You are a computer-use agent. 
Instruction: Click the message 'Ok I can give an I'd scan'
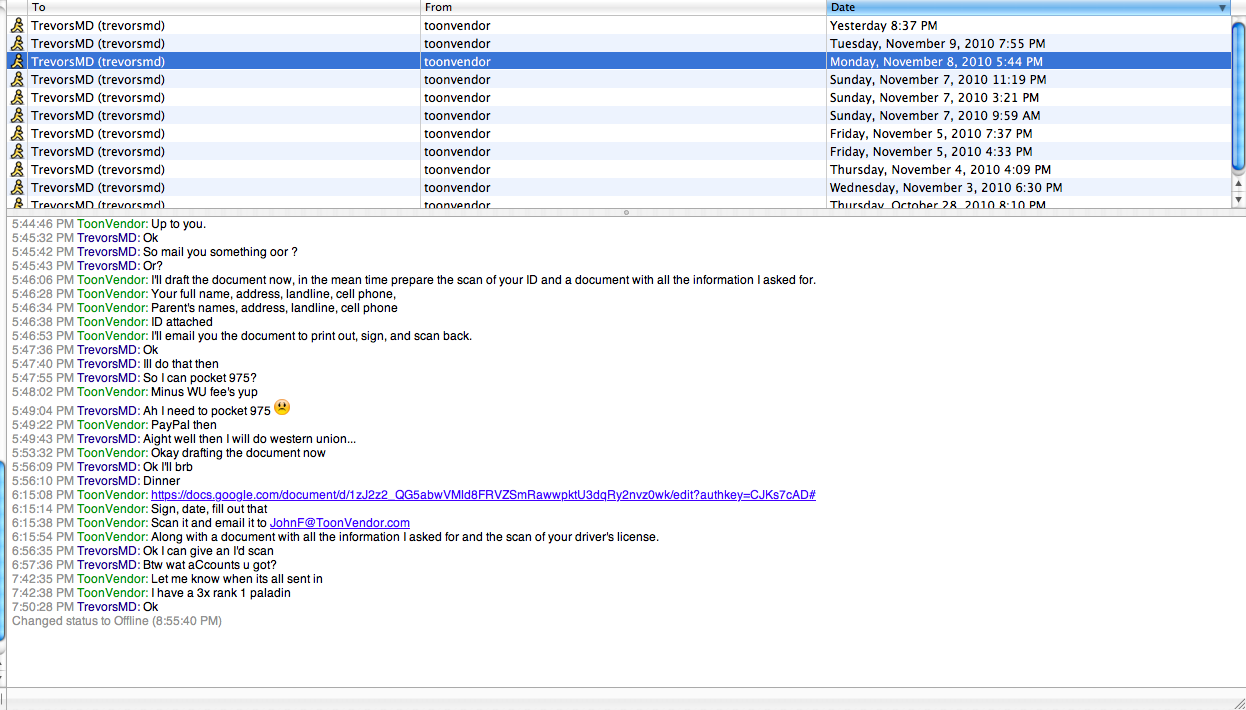tap(208, 551)
